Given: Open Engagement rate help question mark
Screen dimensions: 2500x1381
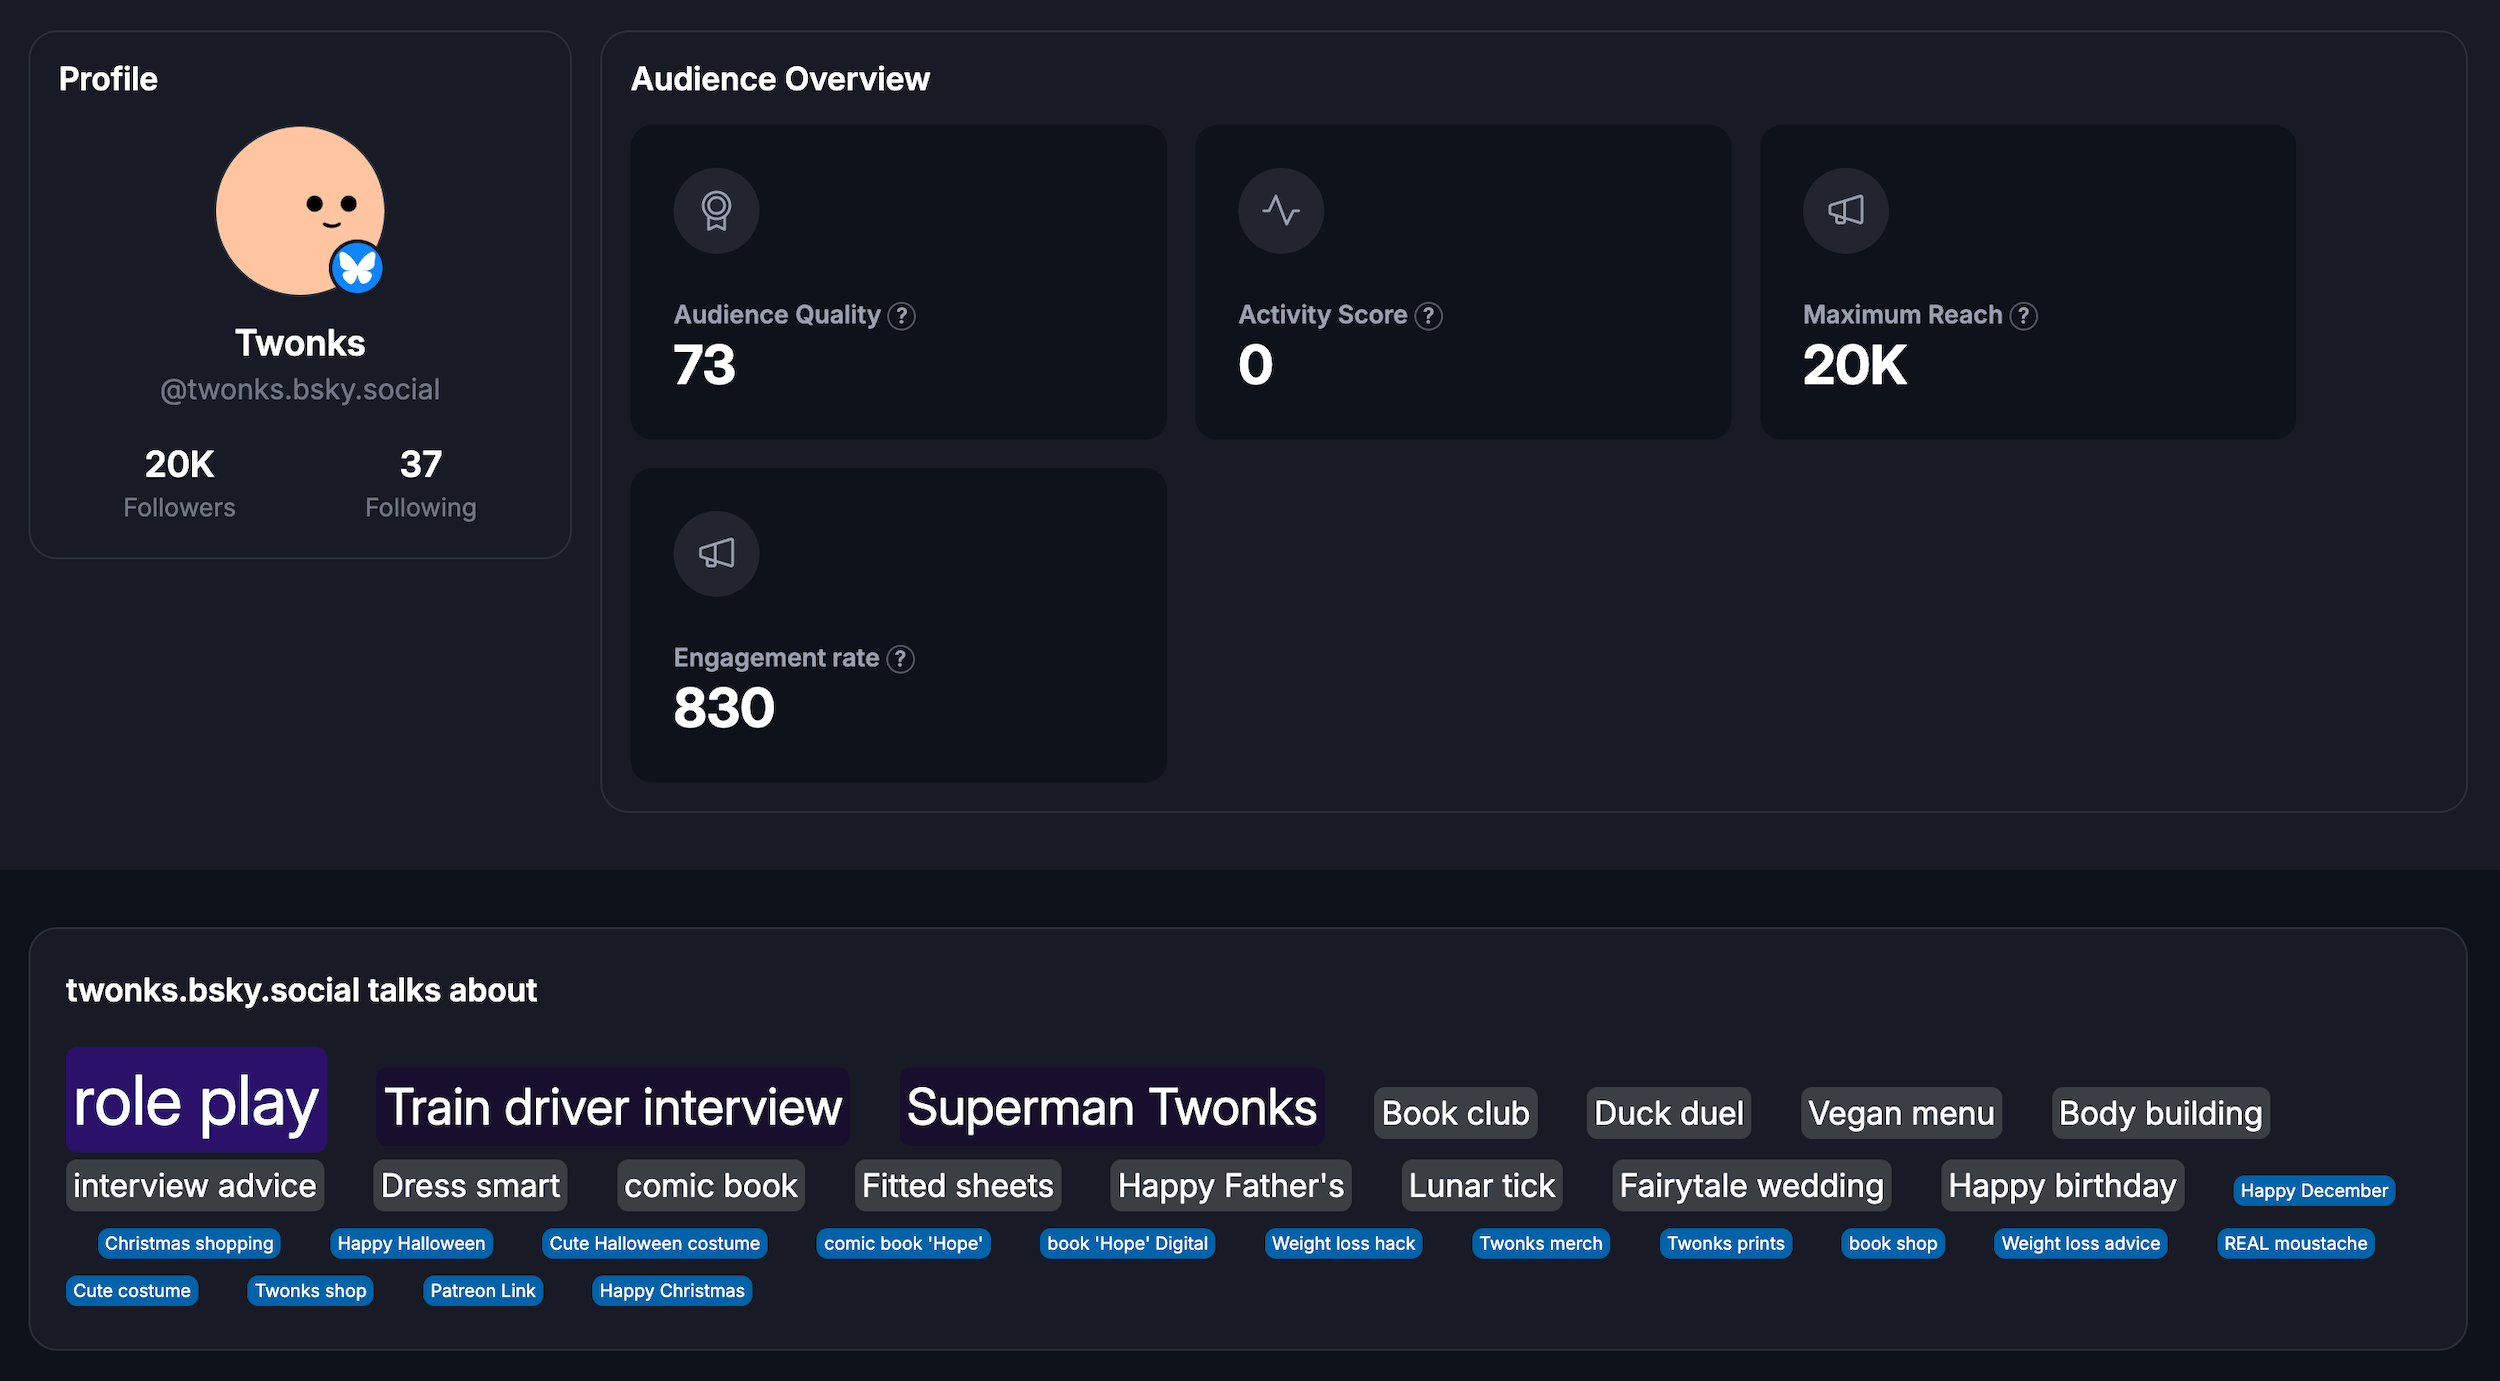Looking at the screenshot, I should click(x=900, y=659).
